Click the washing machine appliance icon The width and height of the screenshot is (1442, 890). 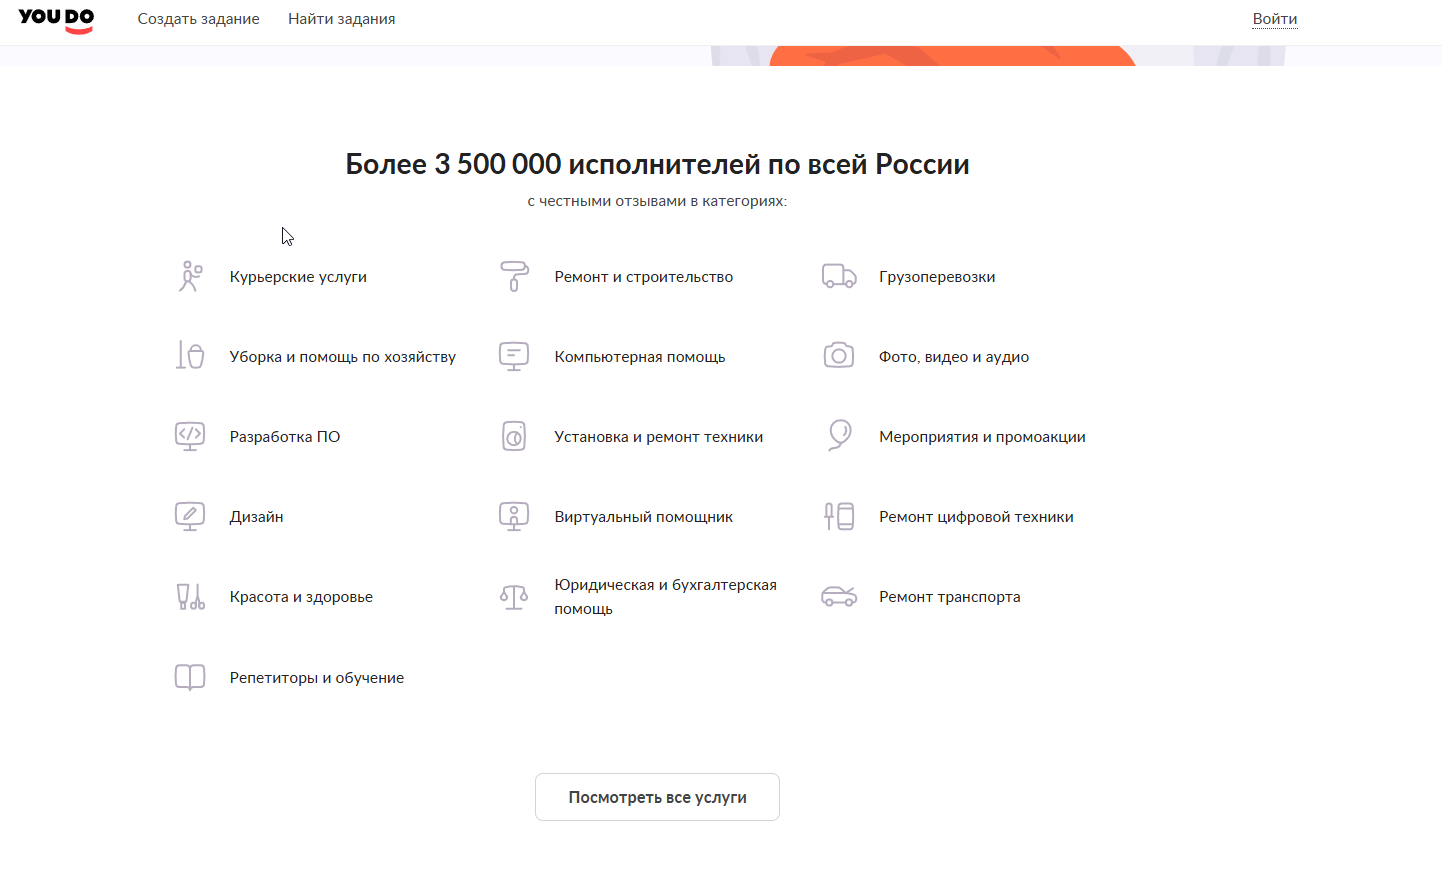(514, 436)
